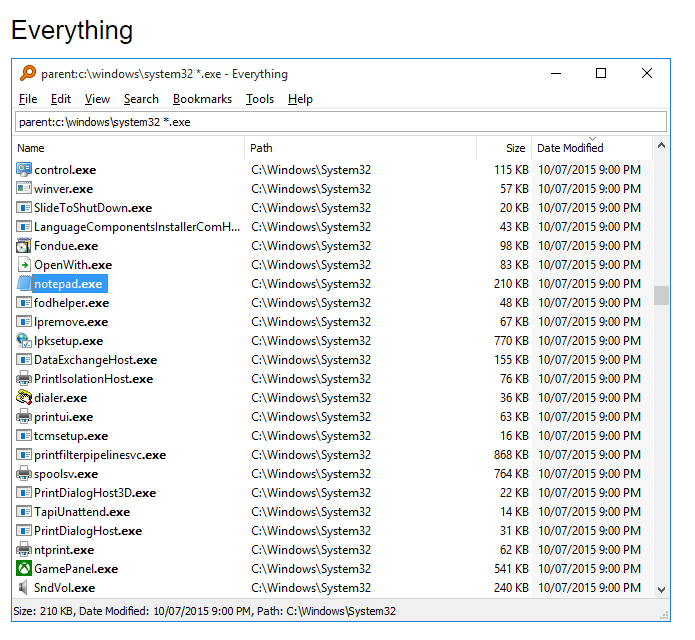695x640 pixels.
Task: Click the spoolsv.exe printer icon
Action: coord(24,474)
